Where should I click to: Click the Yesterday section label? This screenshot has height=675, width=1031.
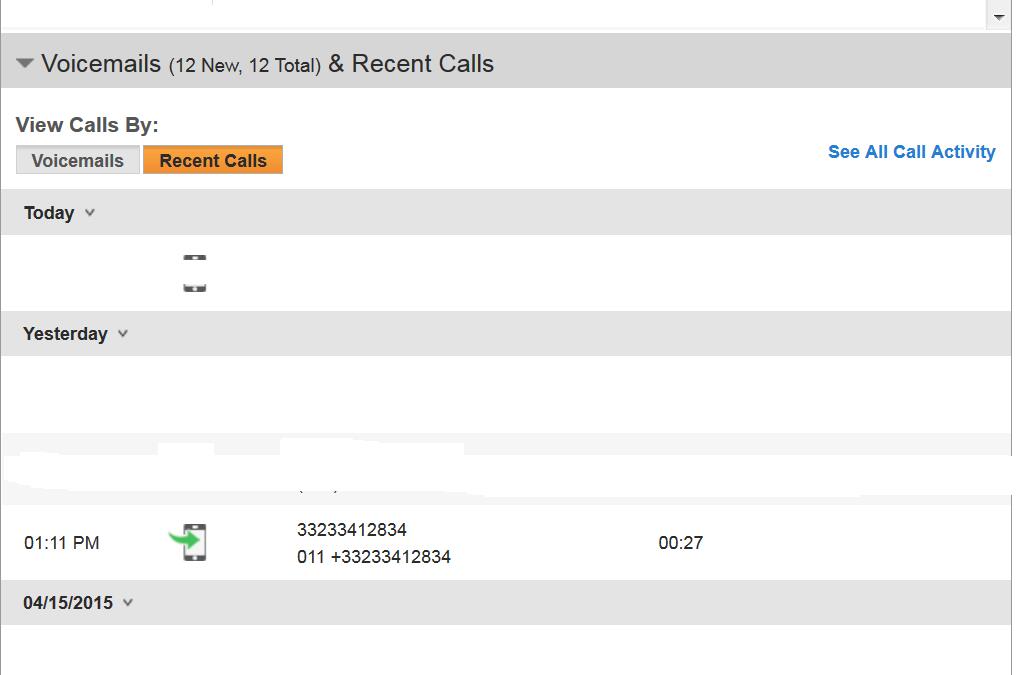click(65, 334)
